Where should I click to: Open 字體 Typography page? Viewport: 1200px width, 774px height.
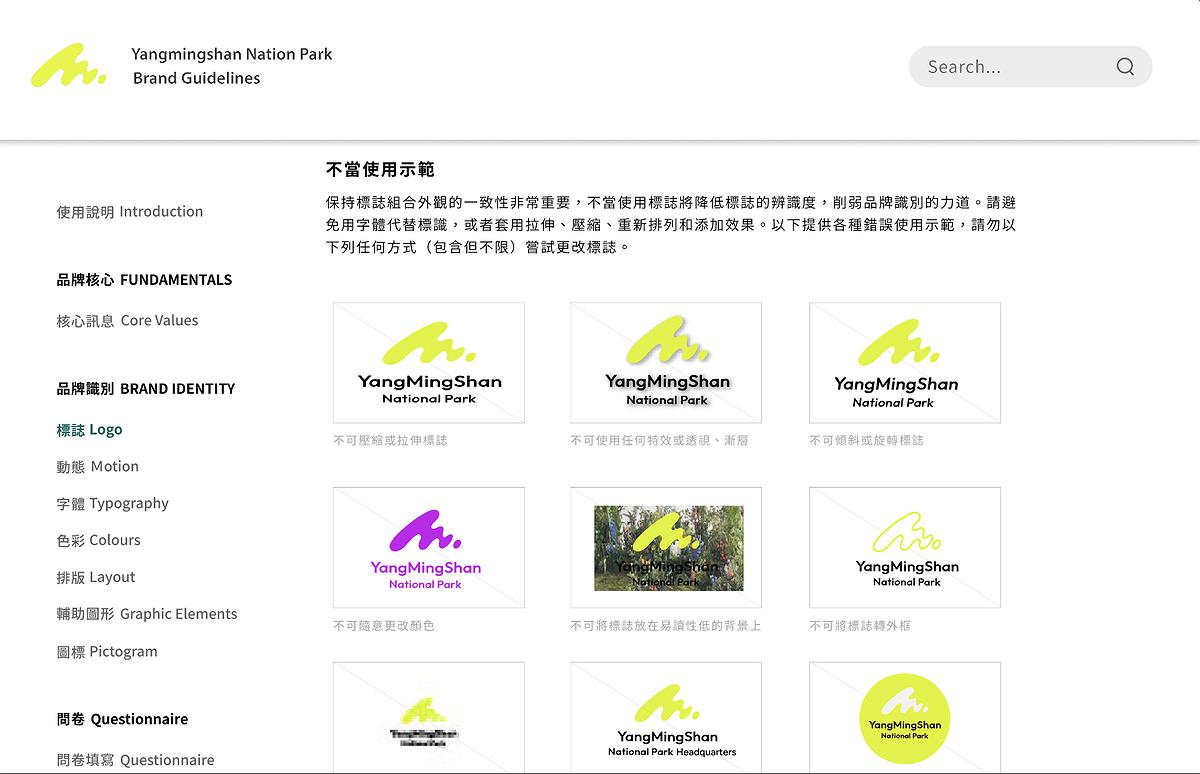(x=112, y=504)
